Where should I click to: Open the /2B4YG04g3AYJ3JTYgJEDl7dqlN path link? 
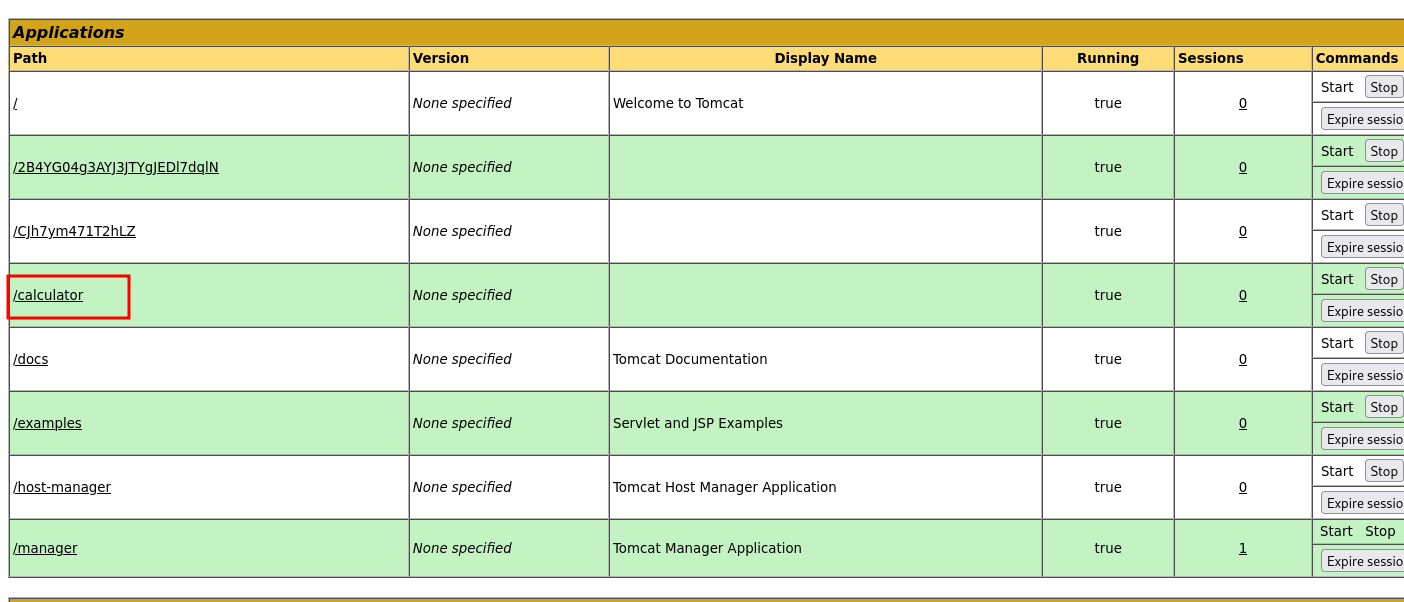[116, 167]
